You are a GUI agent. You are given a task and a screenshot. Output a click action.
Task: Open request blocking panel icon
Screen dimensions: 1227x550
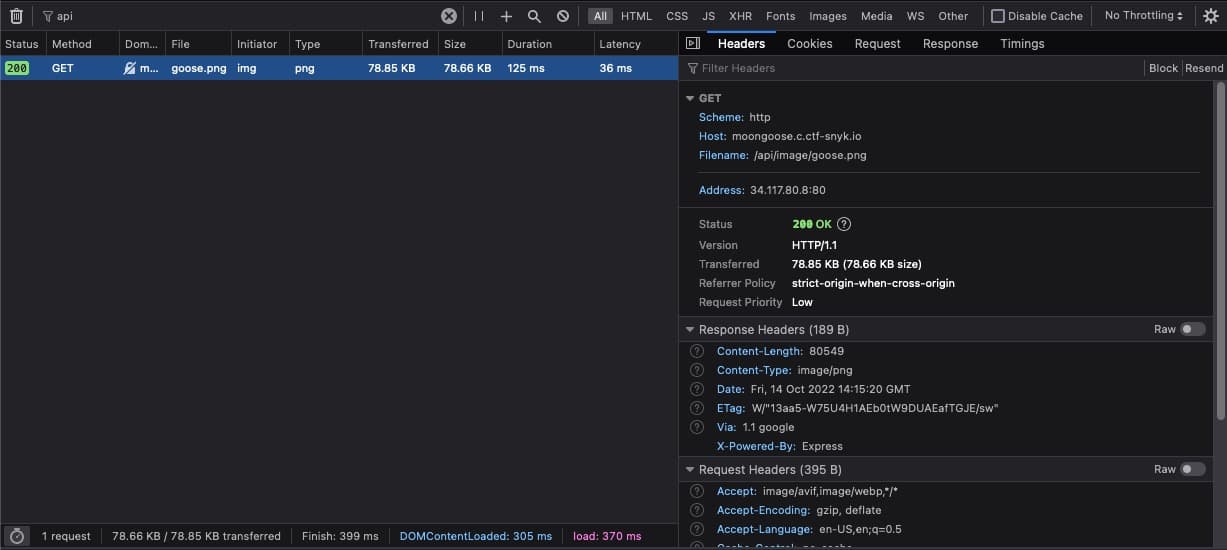click(563, 16)
